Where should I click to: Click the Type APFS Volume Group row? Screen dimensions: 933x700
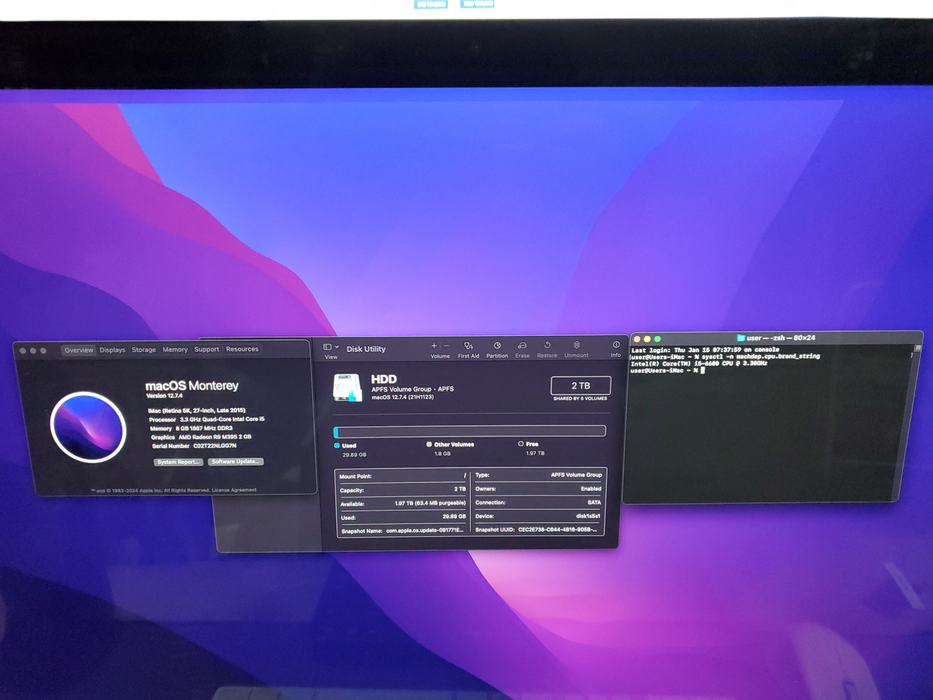pyautogui.click(x=538, y=475)
